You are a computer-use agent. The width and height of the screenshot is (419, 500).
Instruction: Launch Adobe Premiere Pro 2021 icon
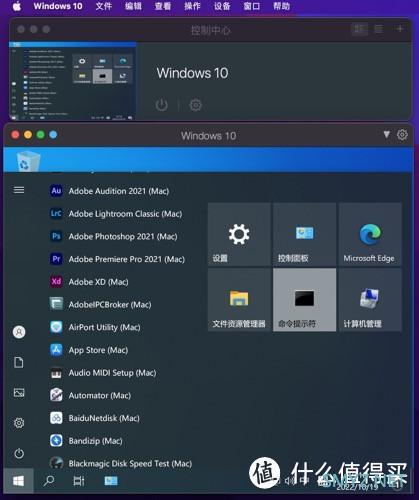coord(56,259)
